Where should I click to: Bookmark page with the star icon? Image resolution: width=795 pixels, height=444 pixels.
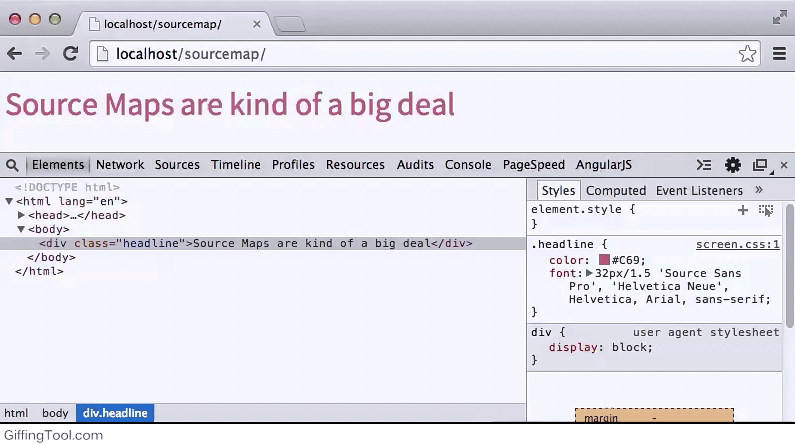[748, 54]
